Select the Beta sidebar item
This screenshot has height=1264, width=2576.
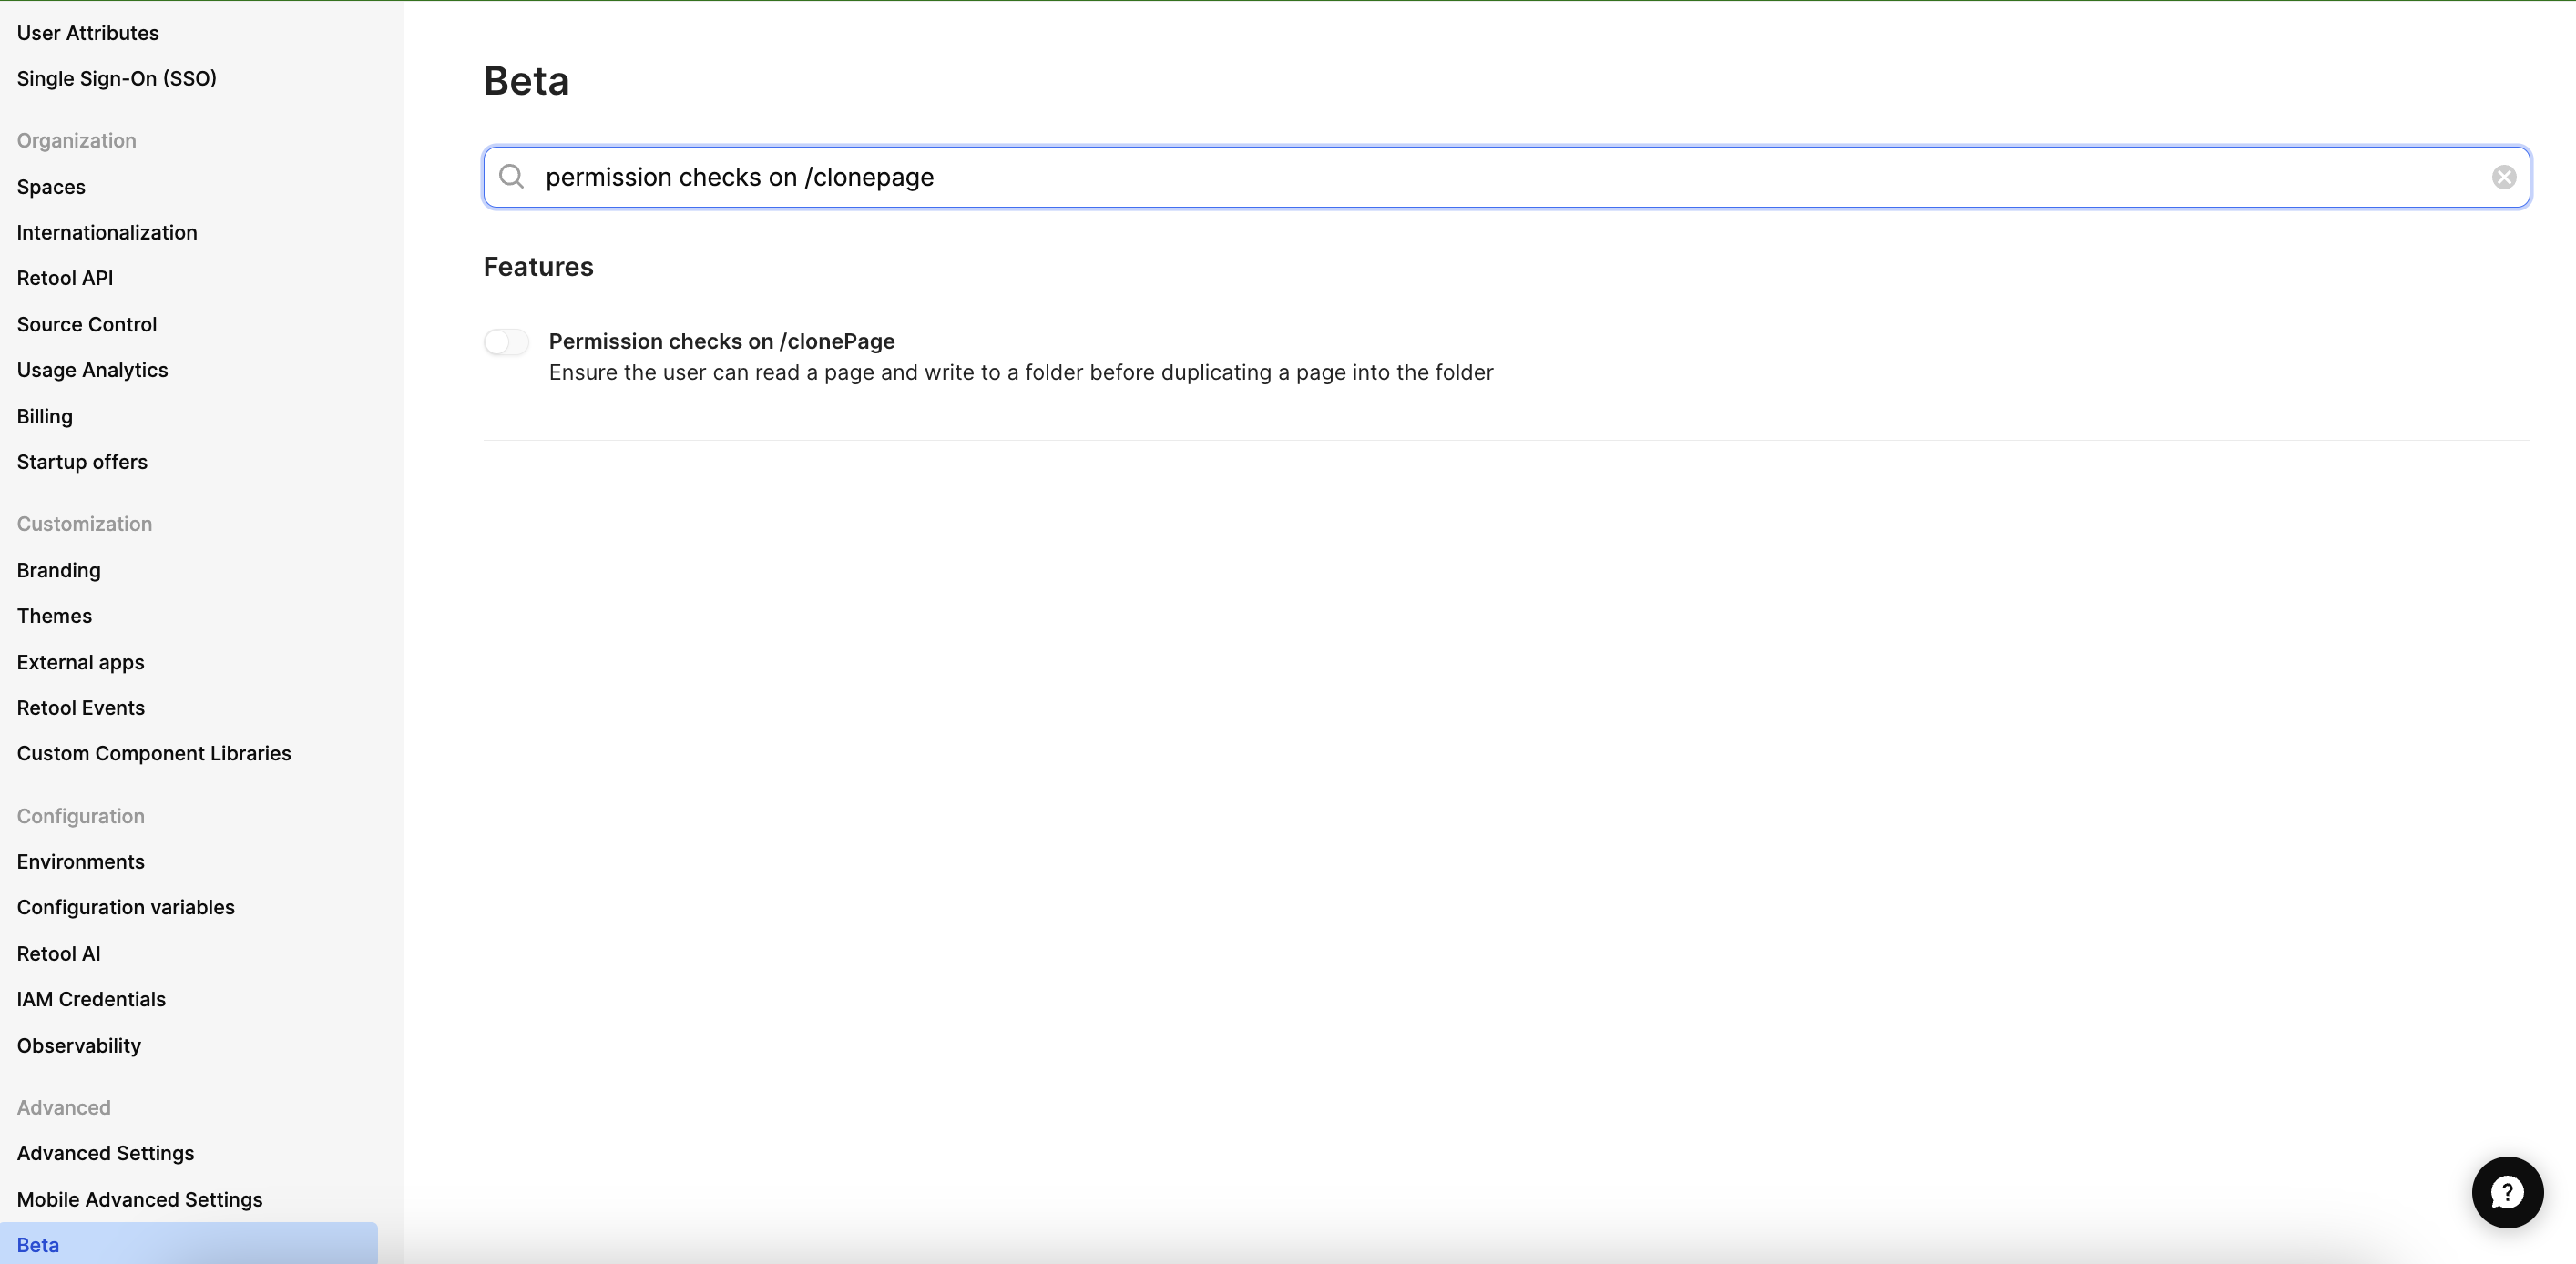coord(189,1244)
